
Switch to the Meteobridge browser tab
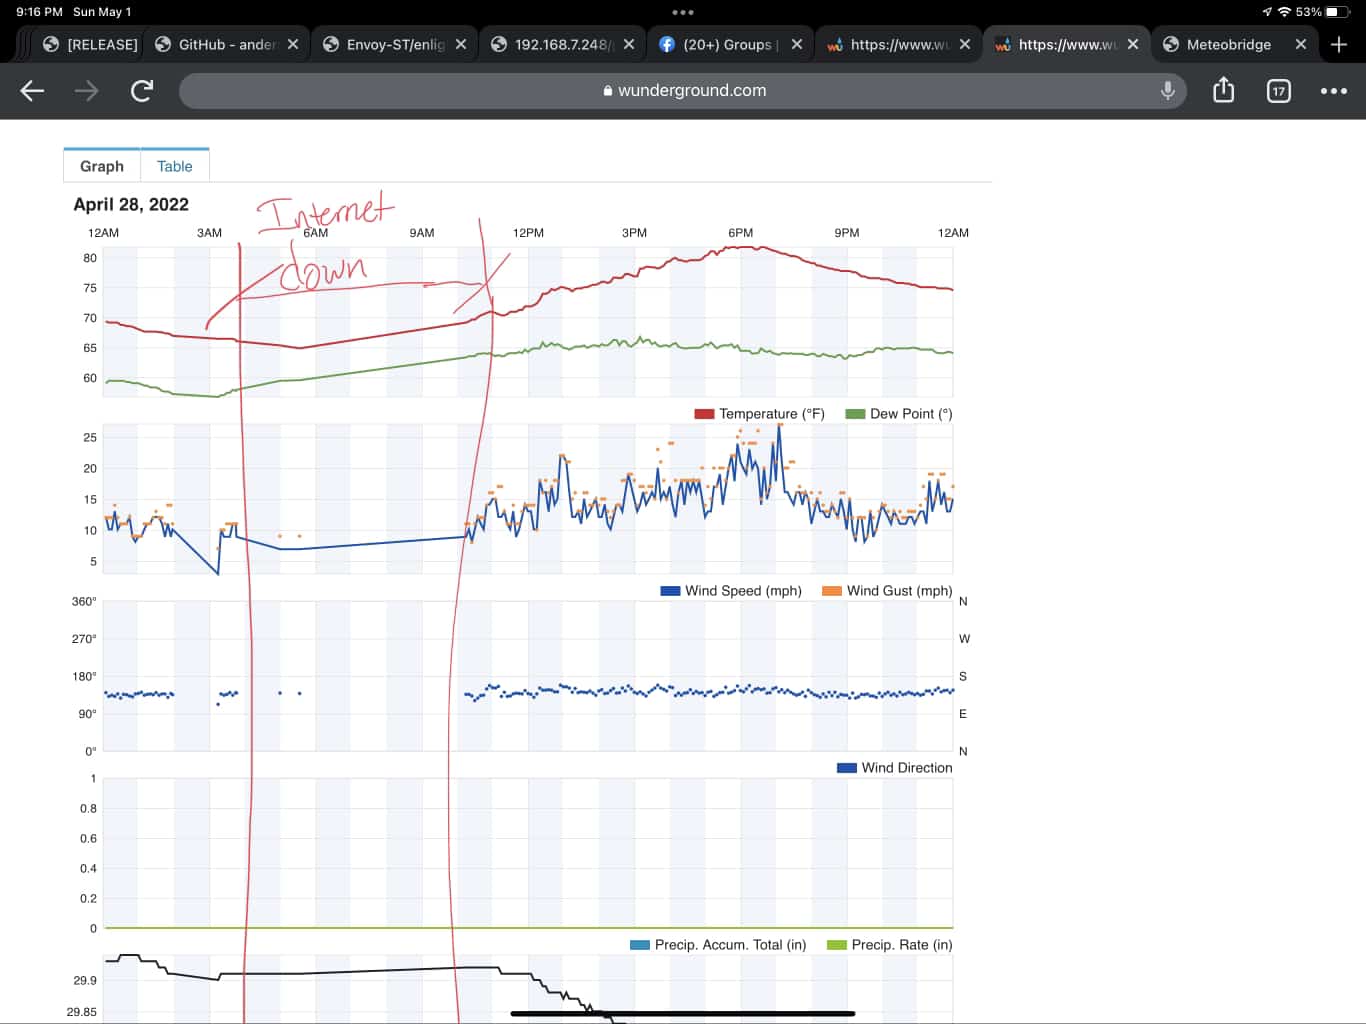[x=1228, y=44]
